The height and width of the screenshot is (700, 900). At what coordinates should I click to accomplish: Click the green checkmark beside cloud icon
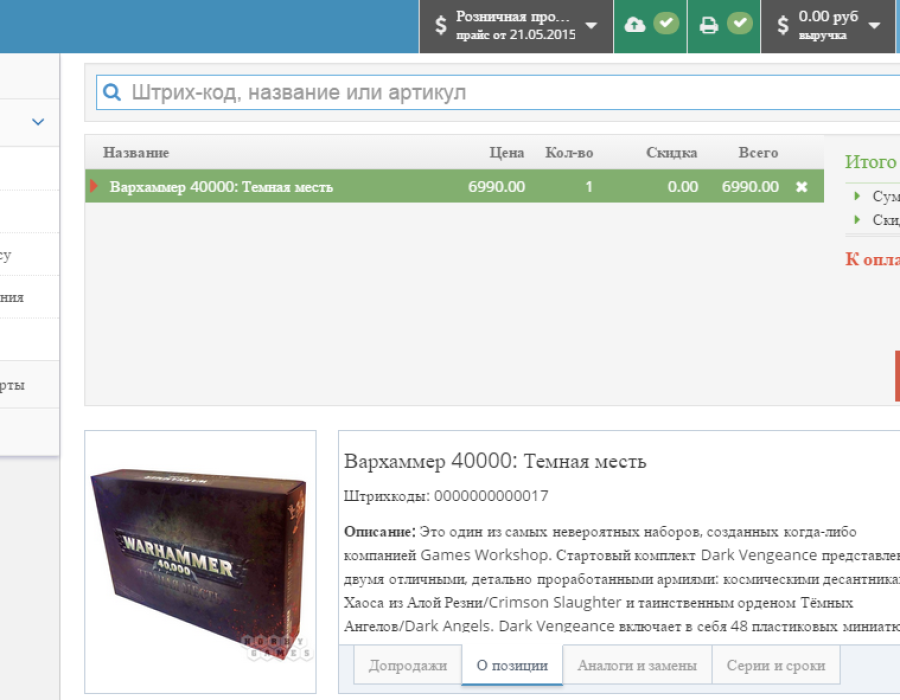tap(666, 23)
